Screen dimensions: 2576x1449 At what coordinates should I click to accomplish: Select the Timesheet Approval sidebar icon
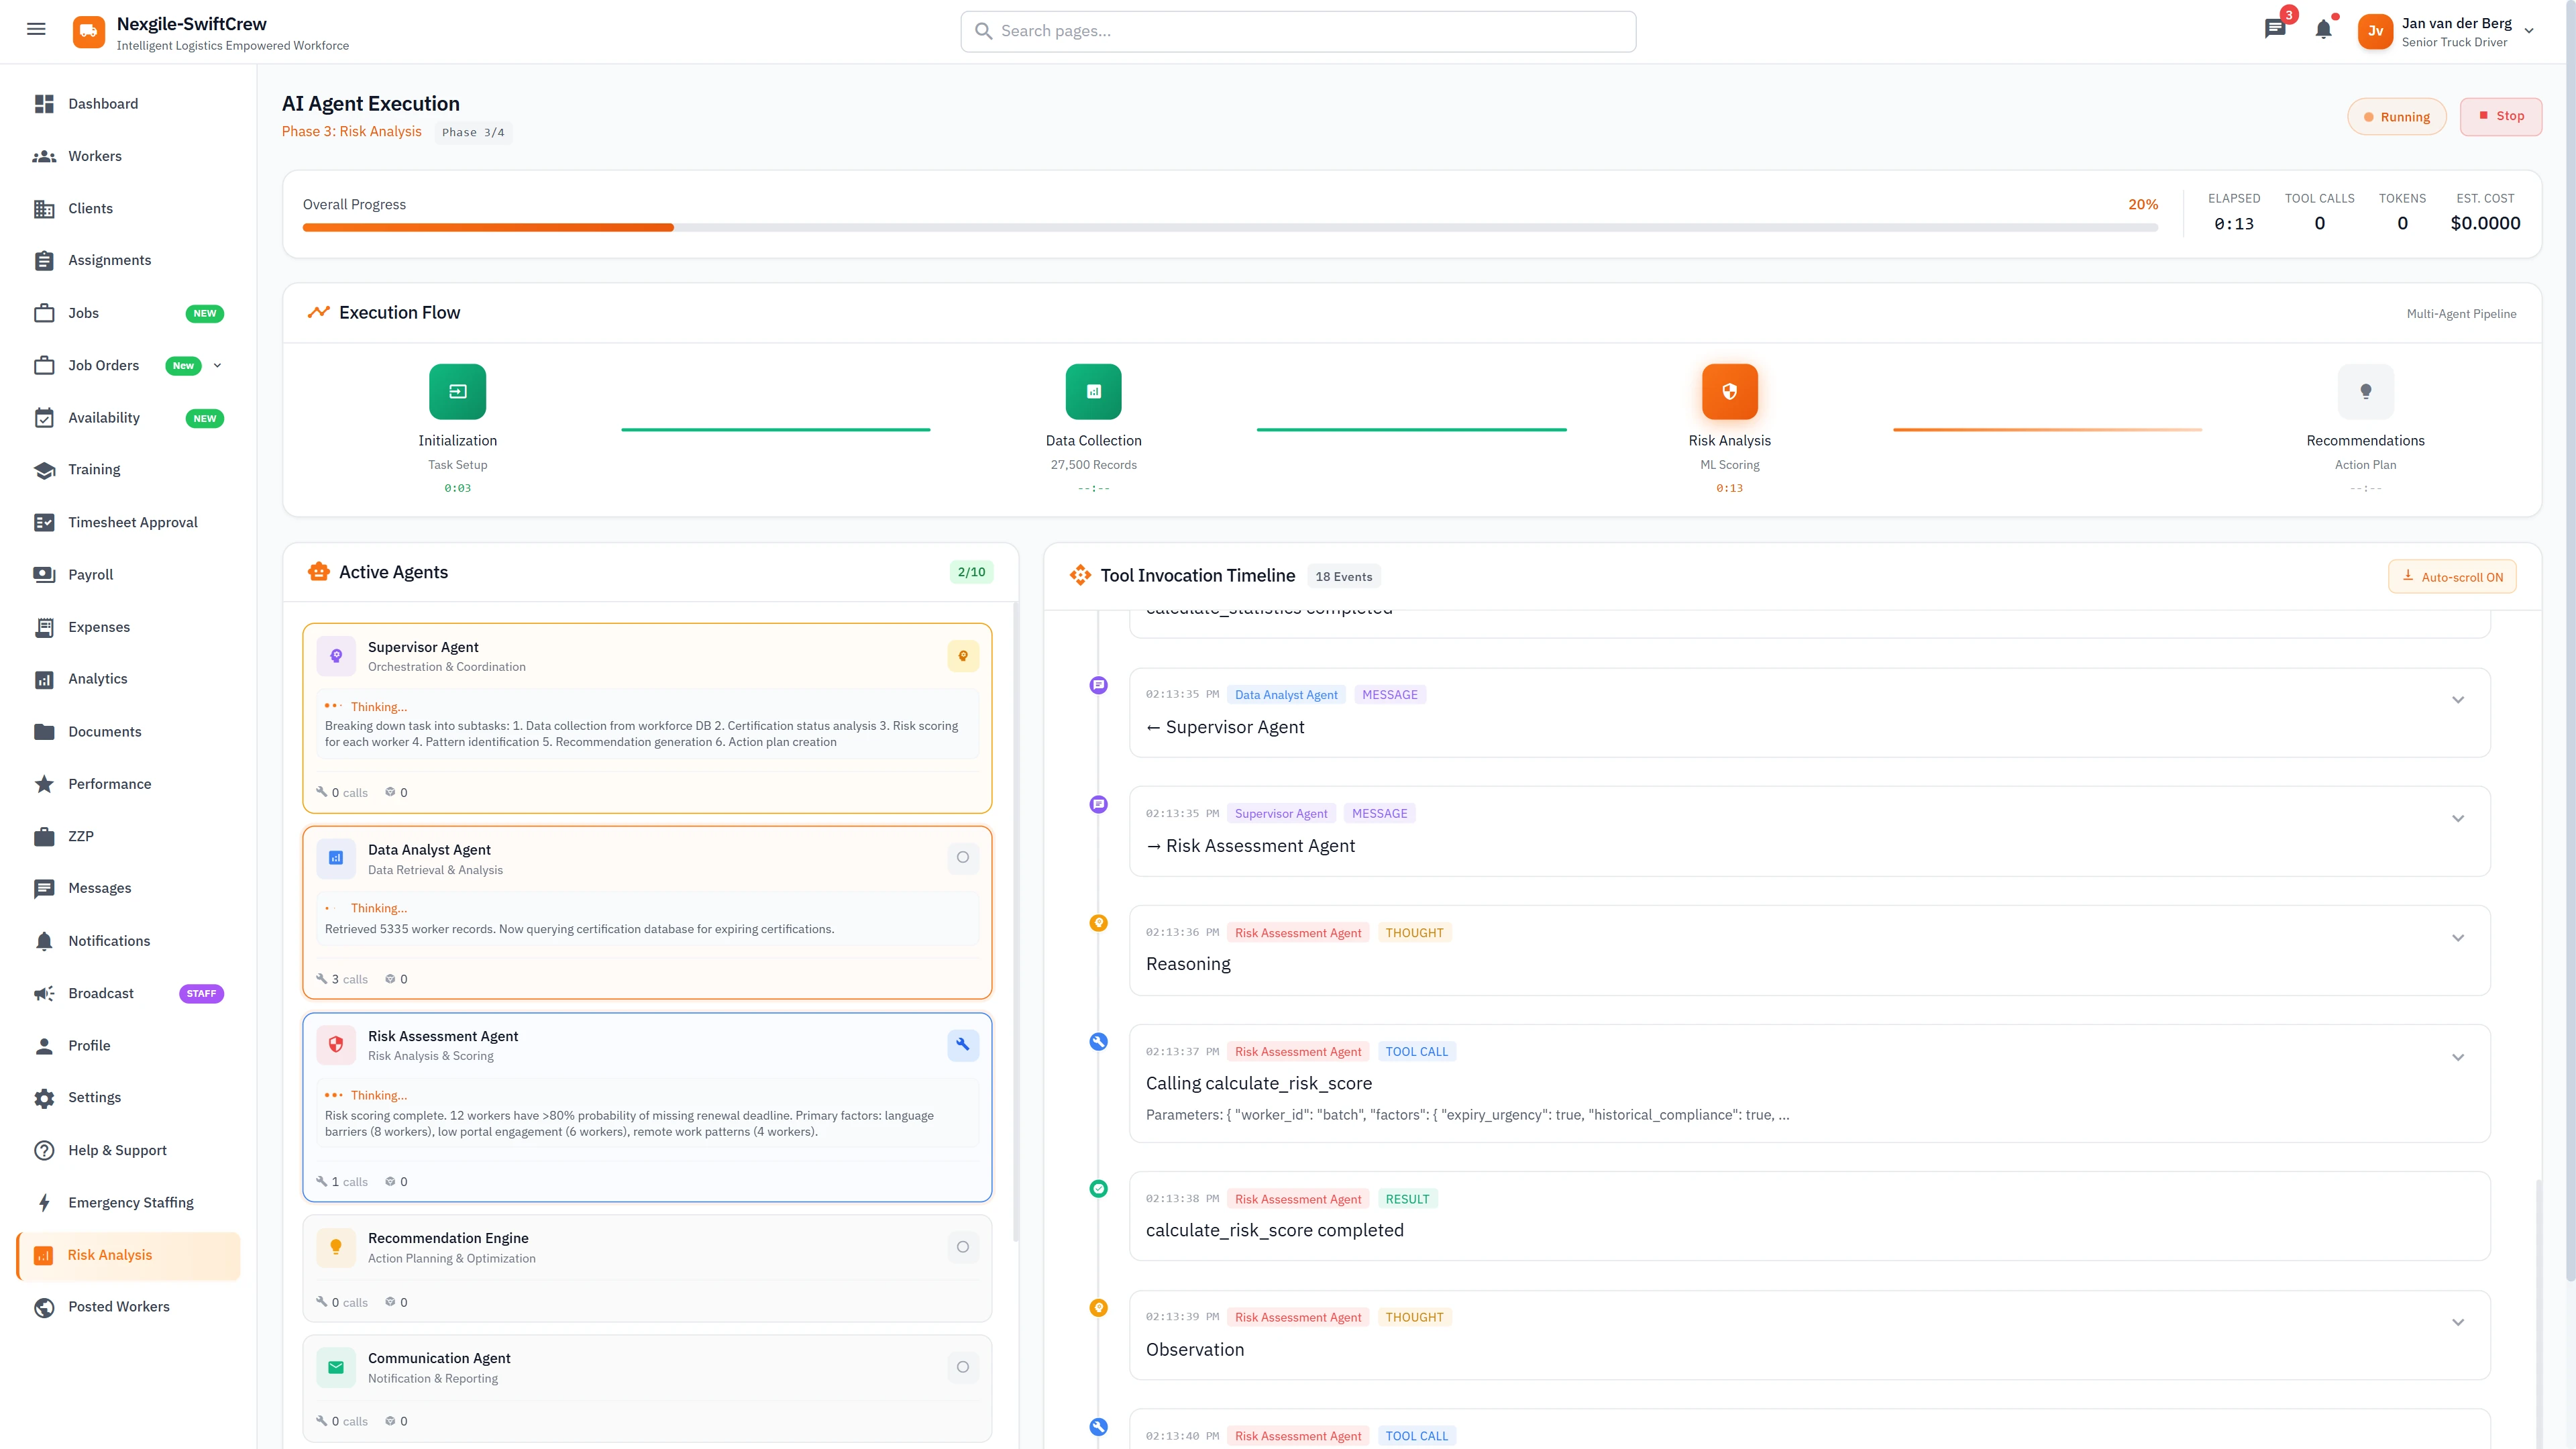(45, 521)
